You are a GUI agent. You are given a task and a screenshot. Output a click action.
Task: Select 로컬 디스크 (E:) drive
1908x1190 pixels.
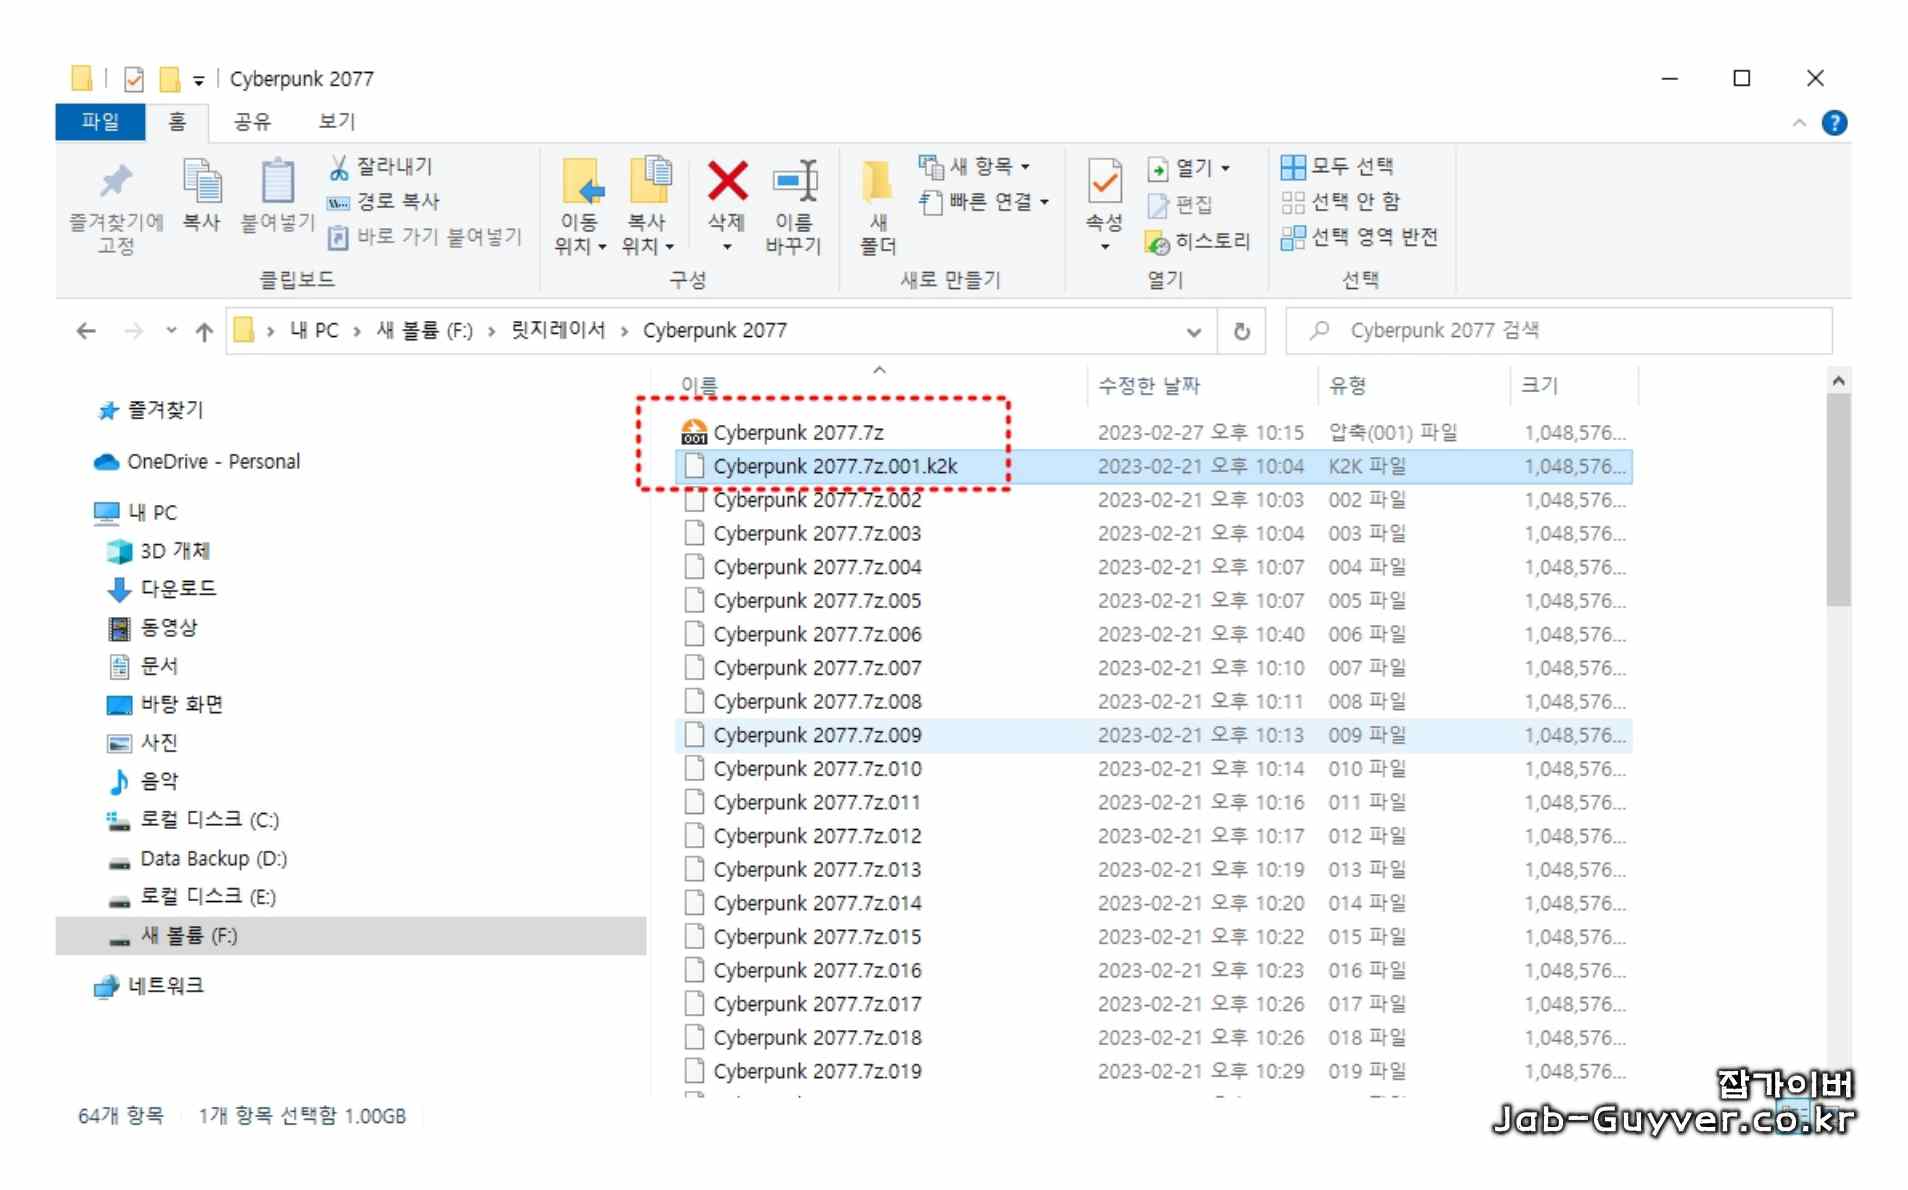[192, 897]
